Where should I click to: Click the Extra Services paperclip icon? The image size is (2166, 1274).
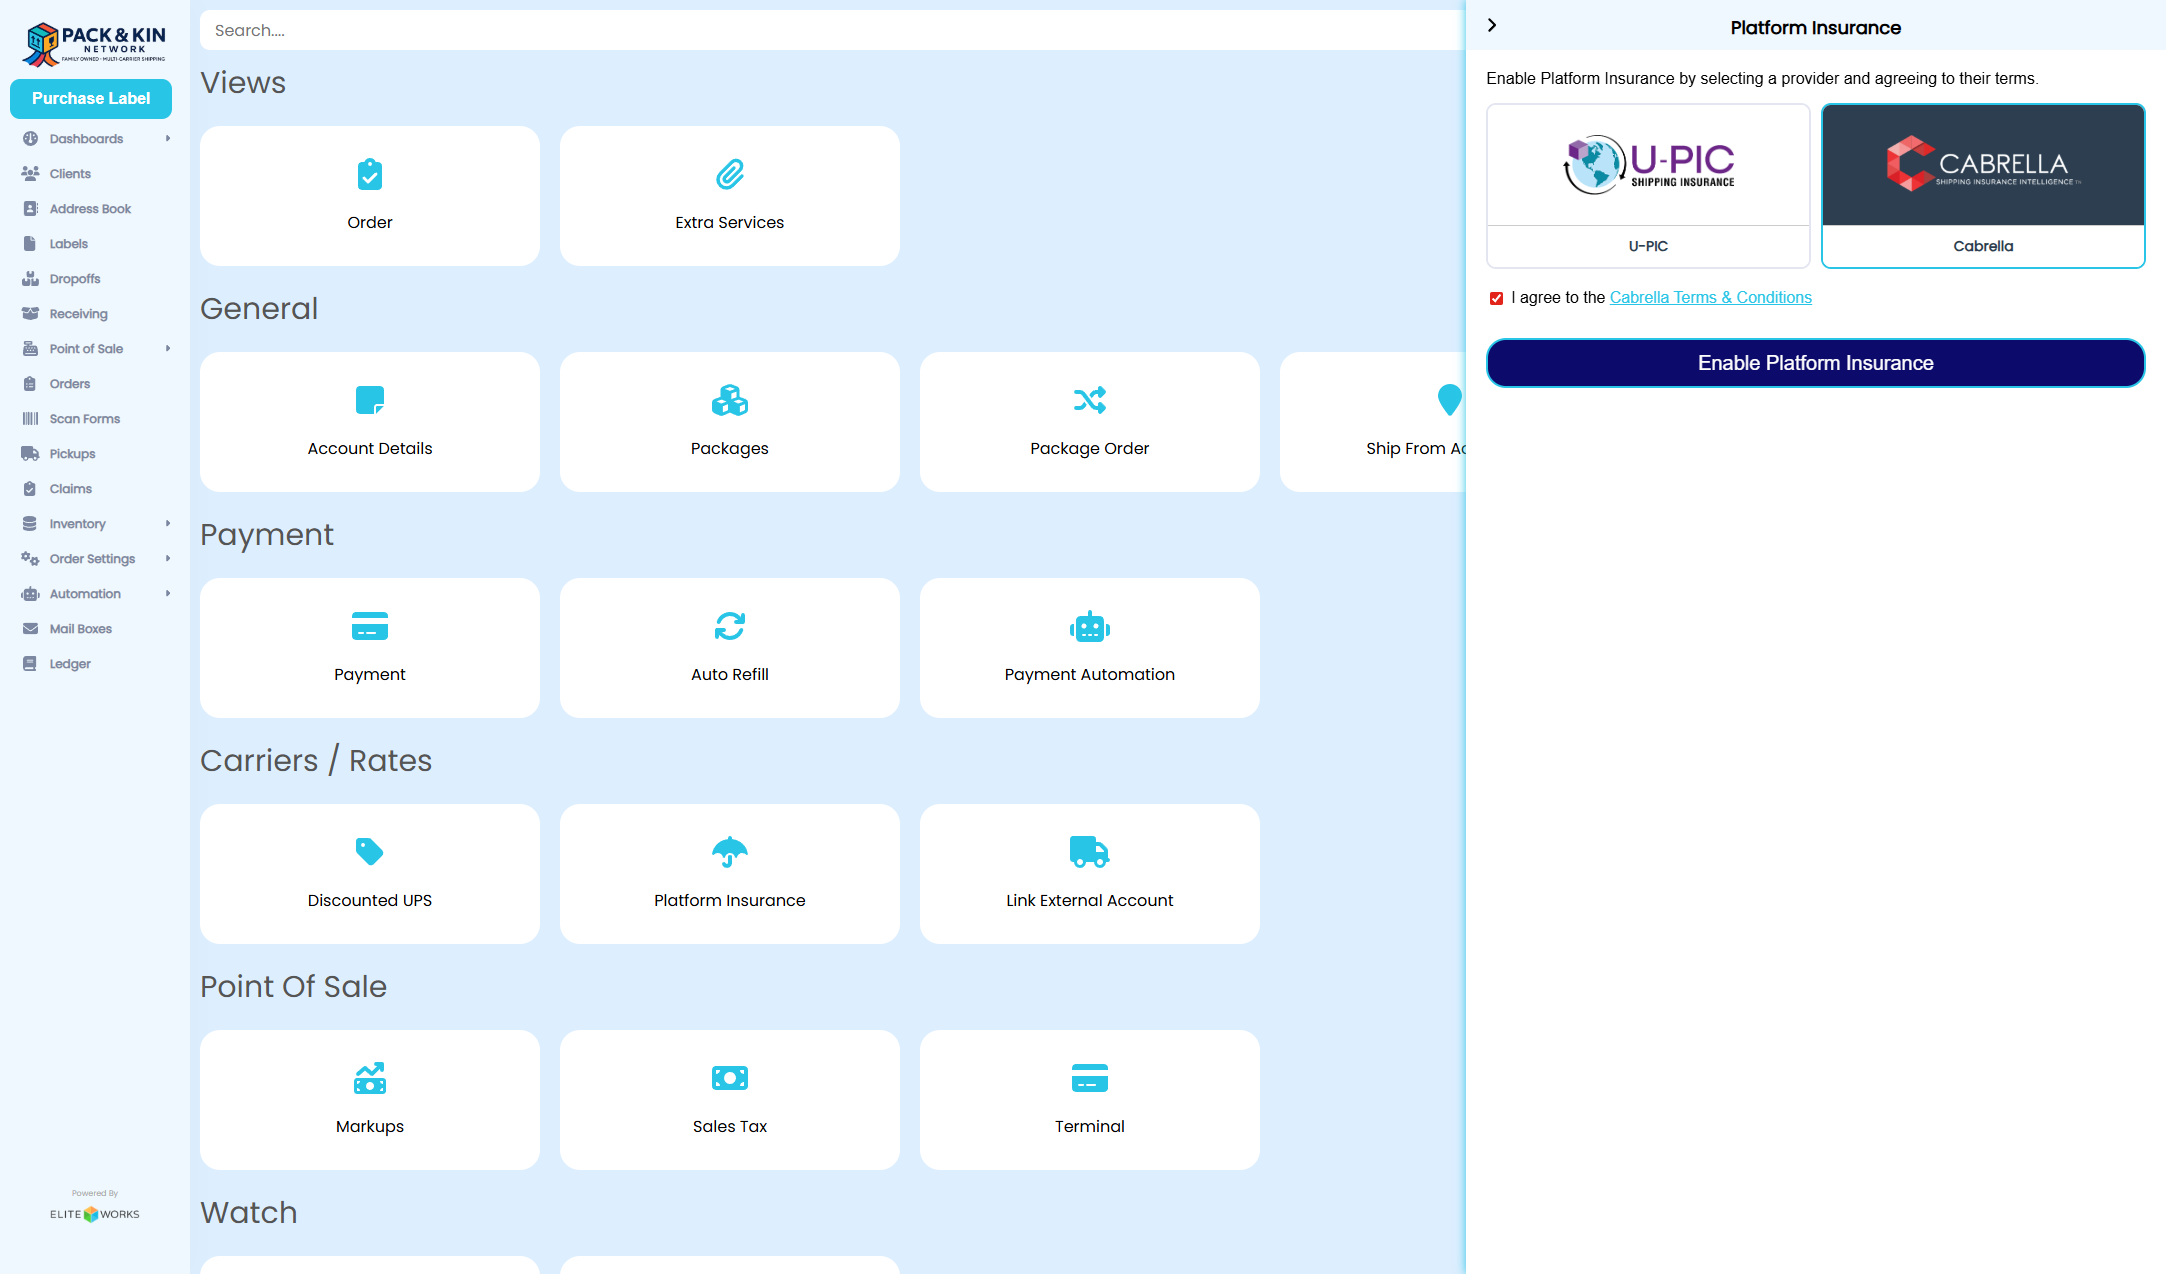pos(730,175)
